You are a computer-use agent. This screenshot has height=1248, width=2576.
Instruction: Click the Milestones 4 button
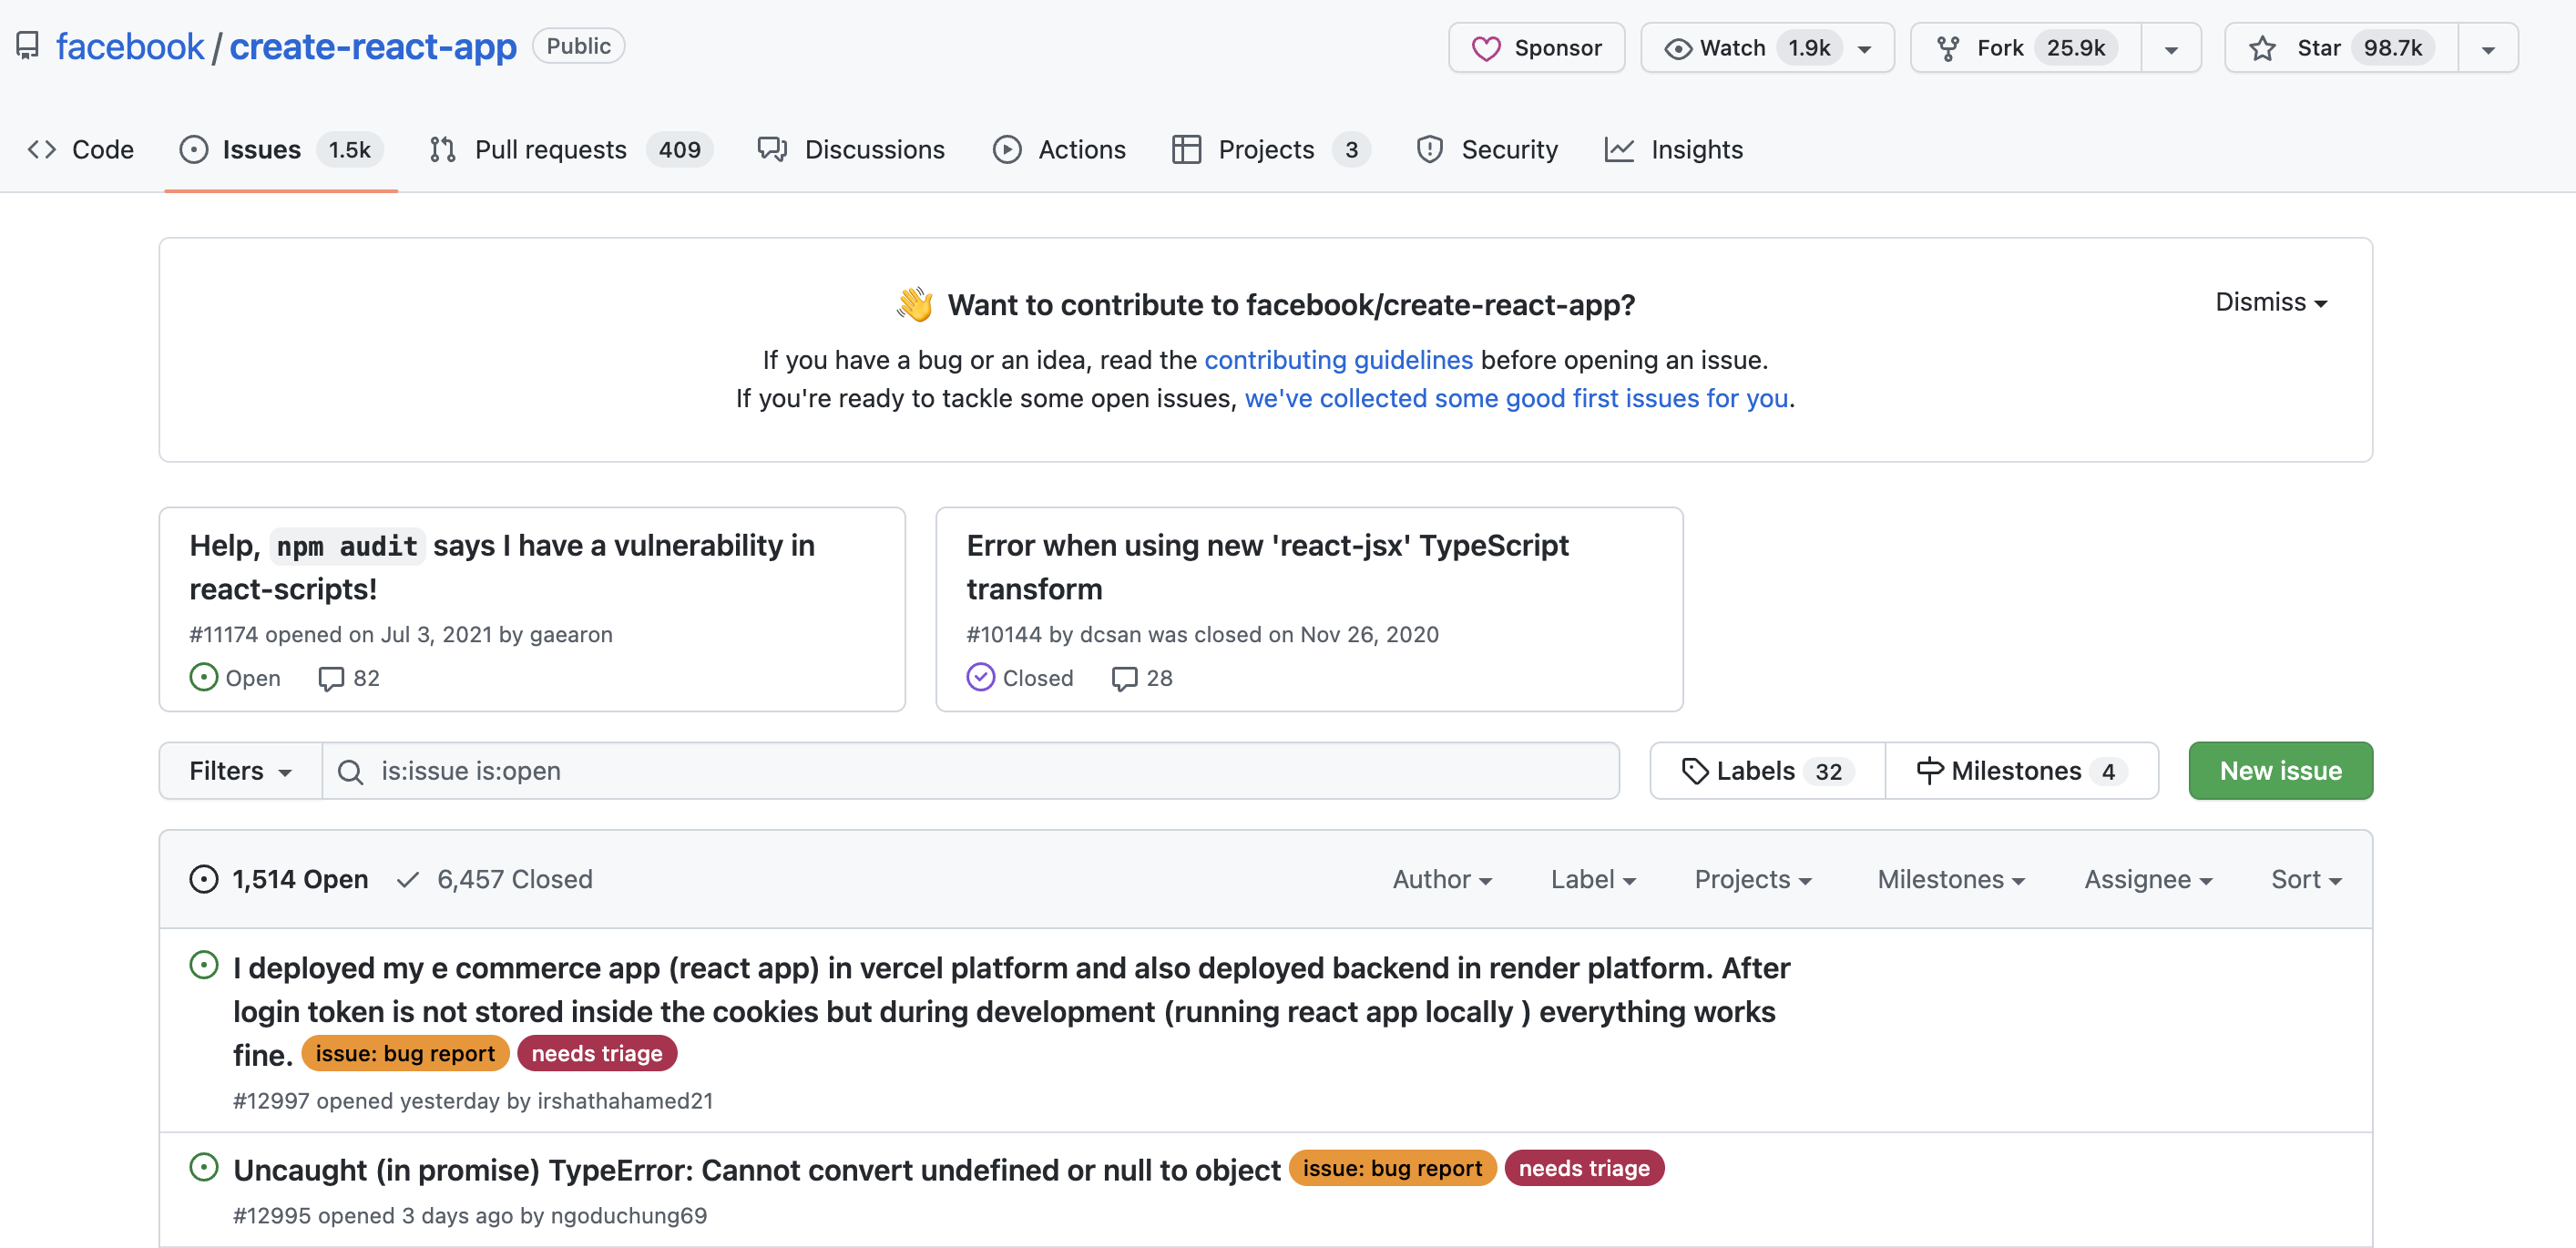(x=2021, y=771)
